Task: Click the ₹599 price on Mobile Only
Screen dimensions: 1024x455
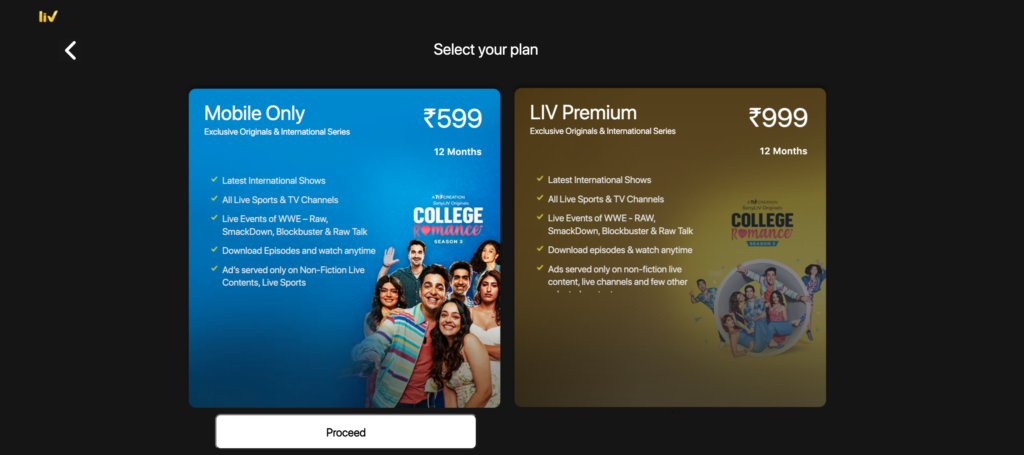Action: 453,119
